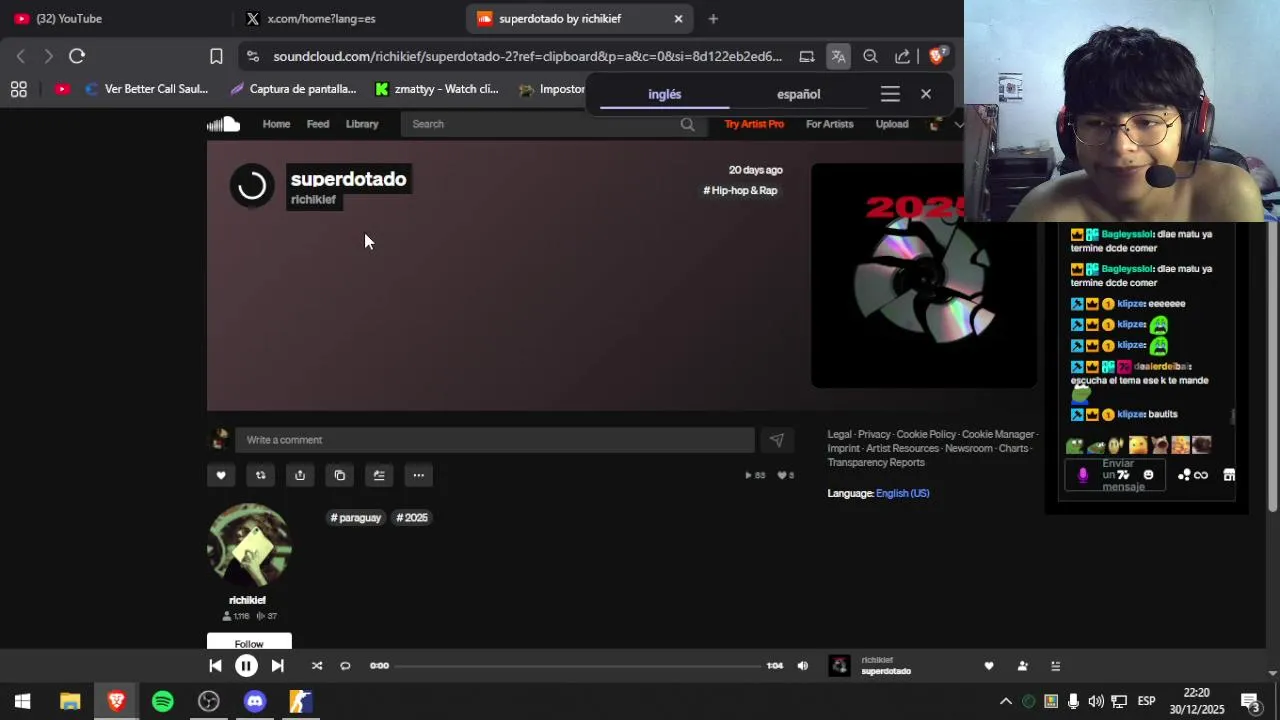Image resolution: width=1280 pixels, height=720 pixels.
Task: Expand the user avatar menu chevron
Action: pos(958,124)
